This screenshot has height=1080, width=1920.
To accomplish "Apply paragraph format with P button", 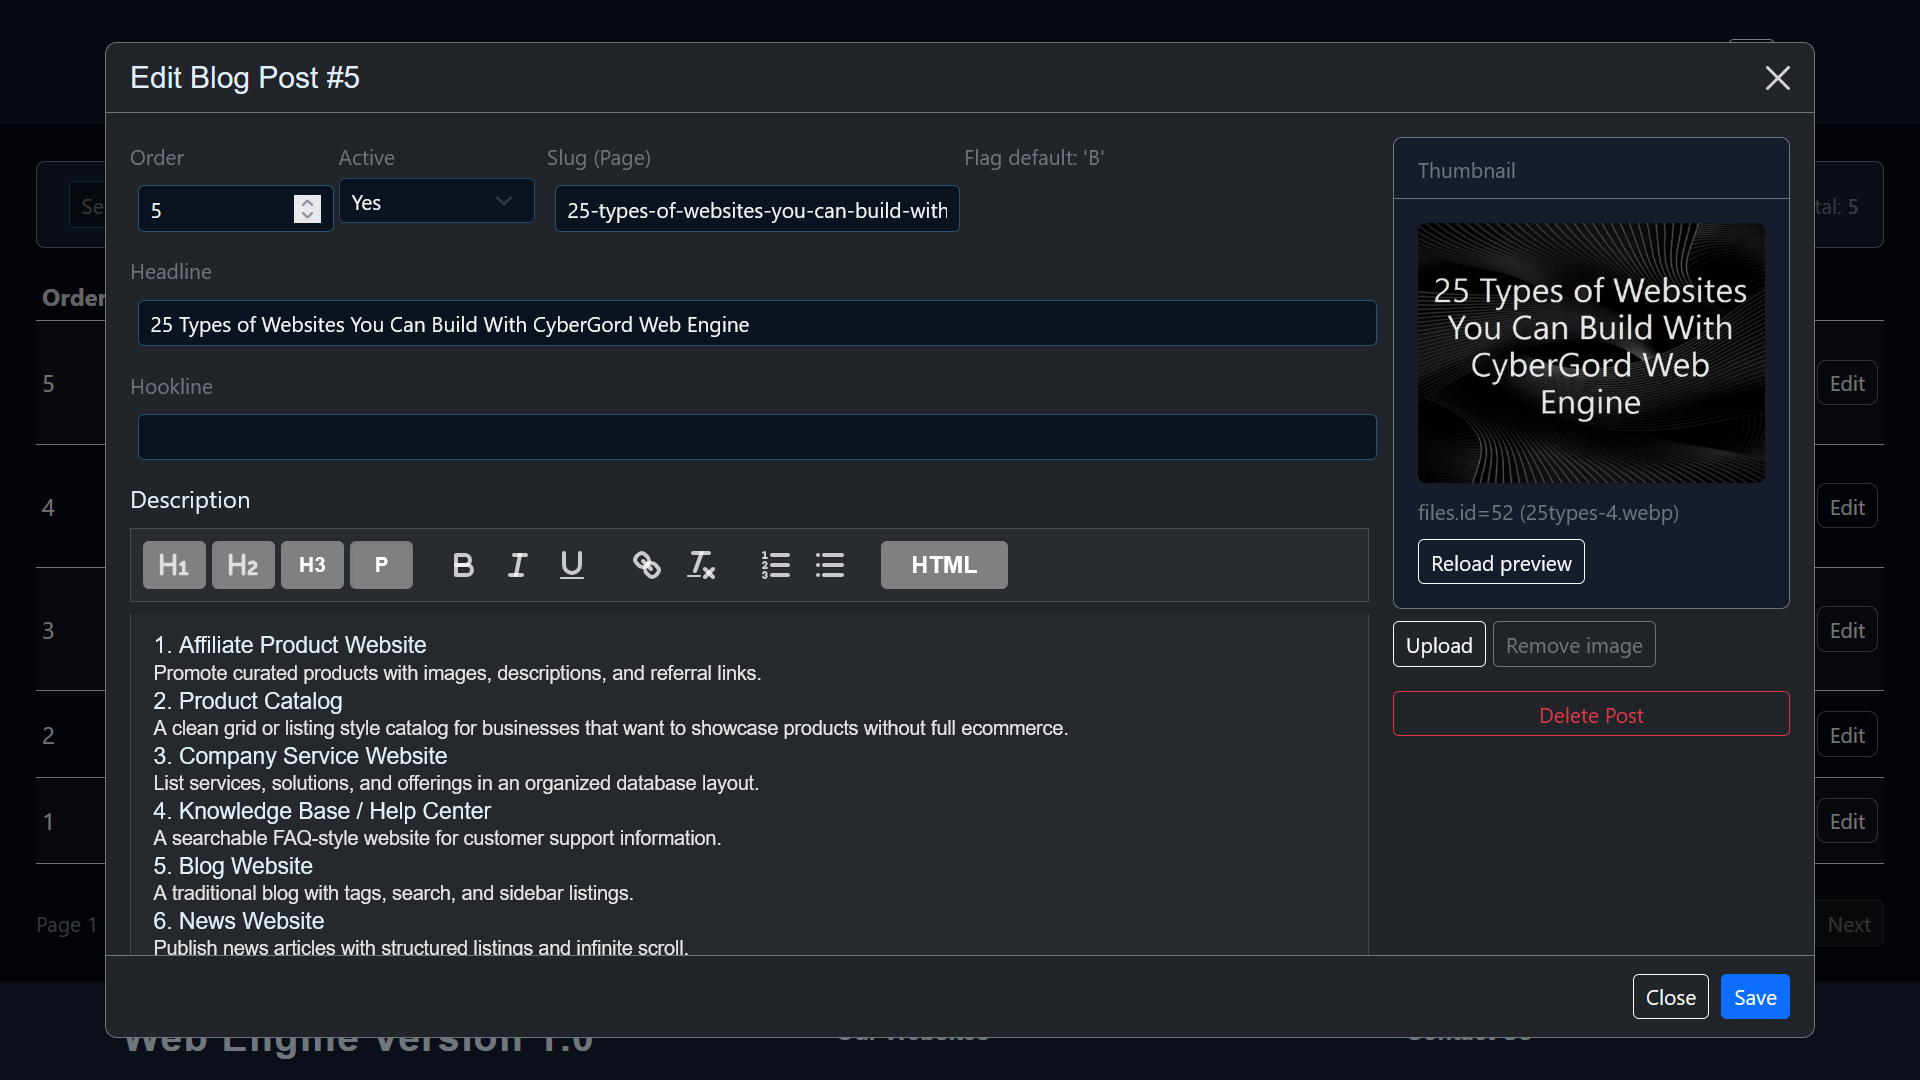I will pos(381,565).
